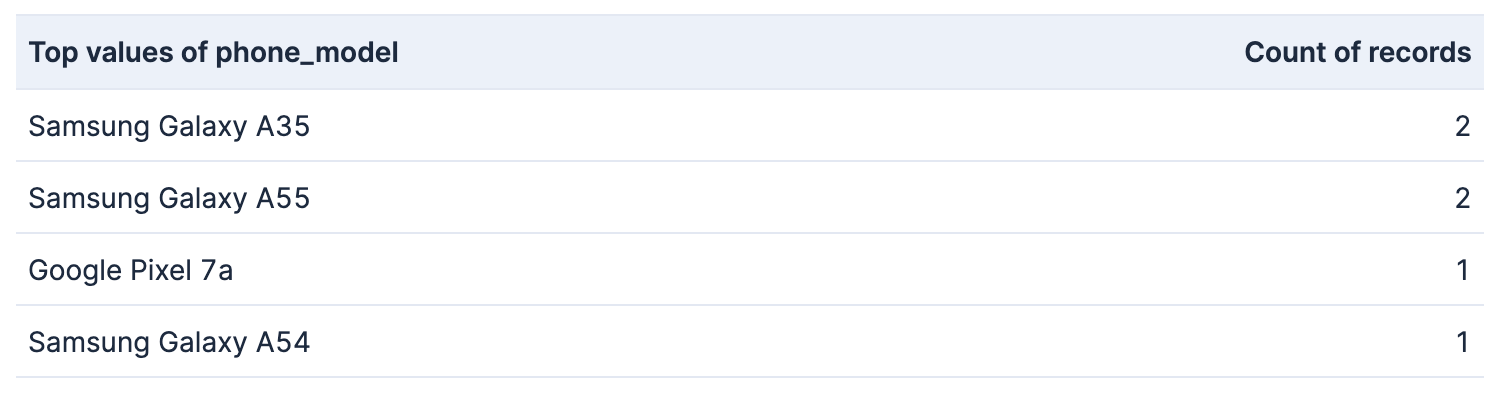
Task: Click count value for Google Pixel 7a
Action: point(1463,271)
